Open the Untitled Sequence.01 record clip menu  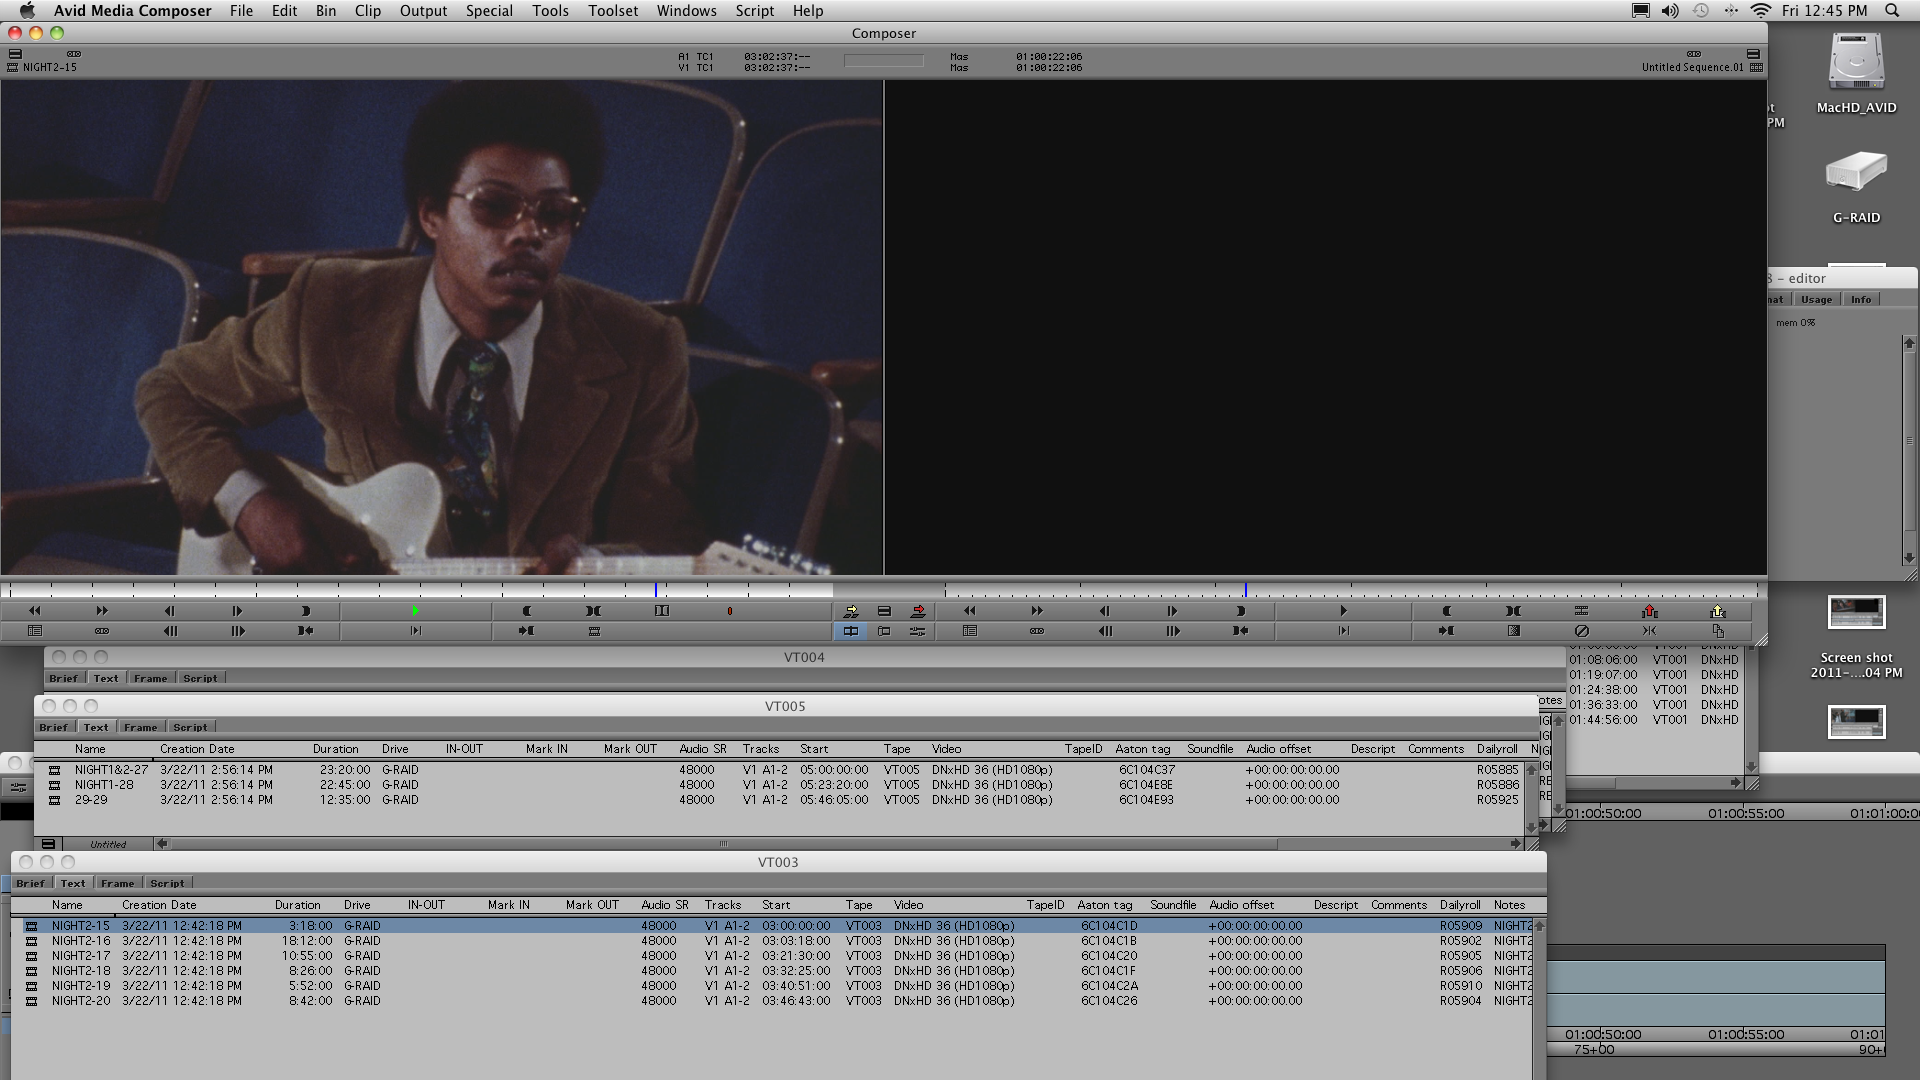coord(1692,68)
